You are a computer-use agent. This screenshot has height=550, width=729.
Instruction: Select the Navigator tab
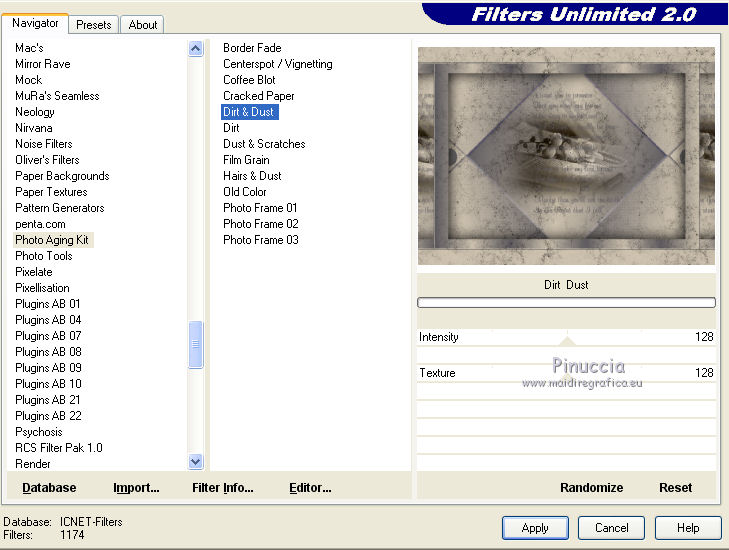(35, 23)
